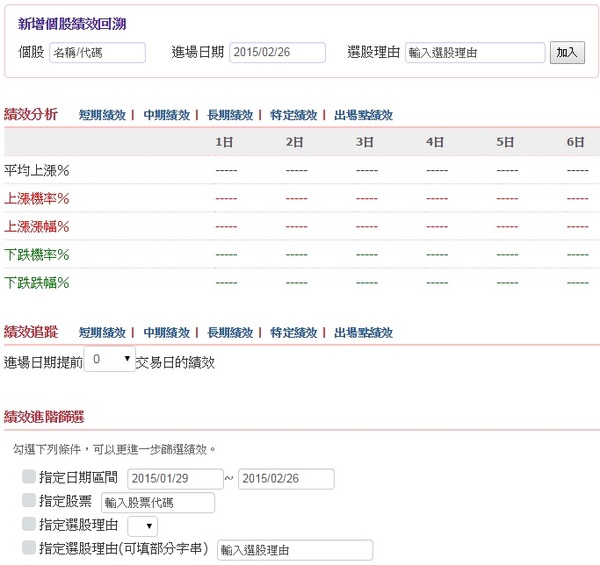Click the 加入 button
The image size is (600, 565).
[x=567, y=53]
